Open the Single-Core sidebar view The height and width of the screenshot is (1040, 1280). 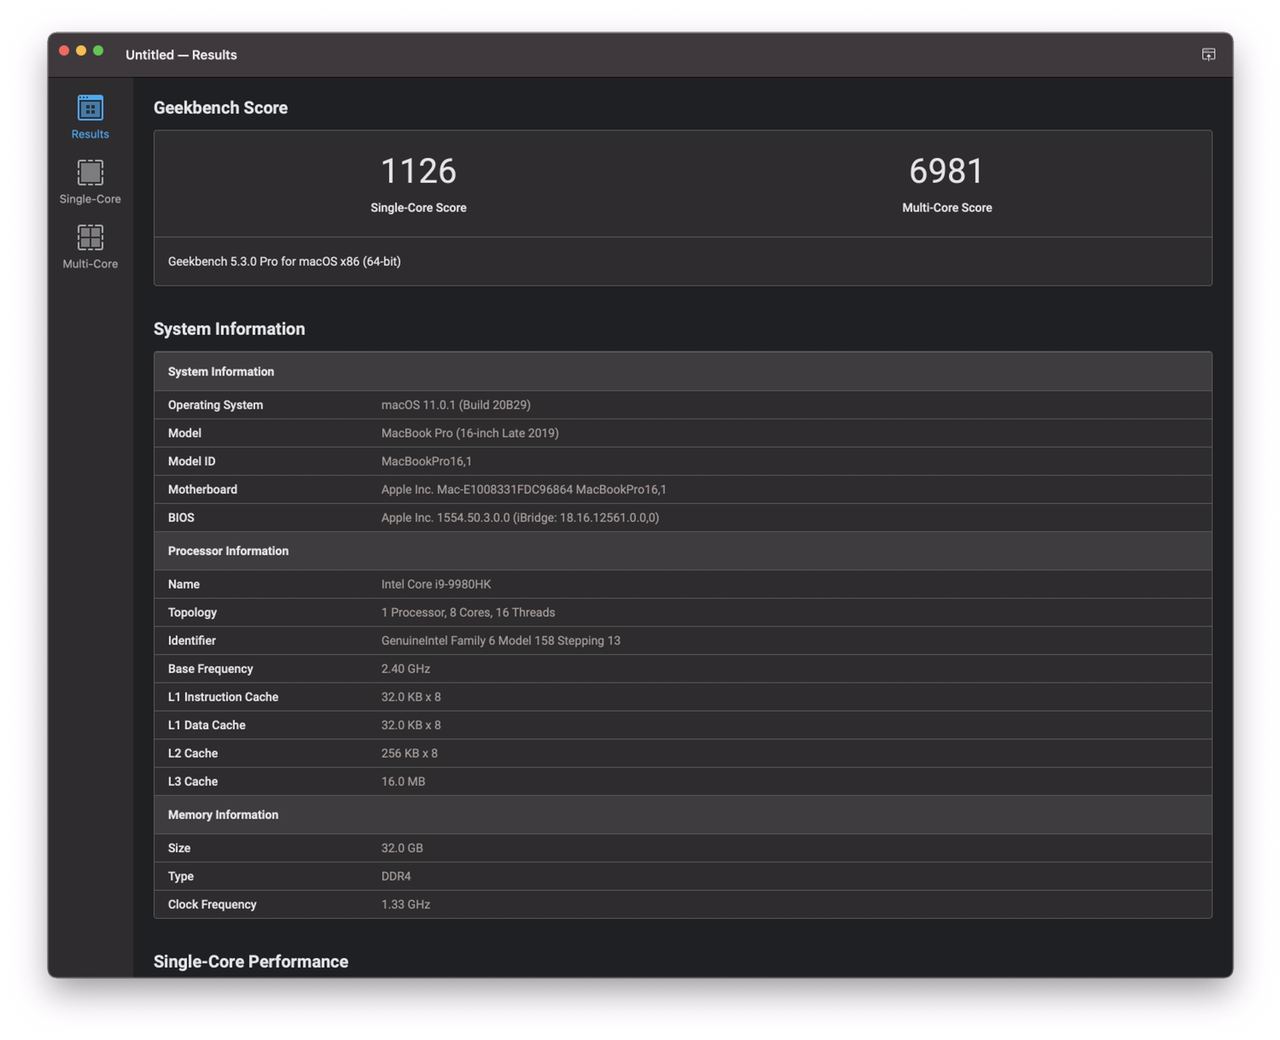coord(90,182)
